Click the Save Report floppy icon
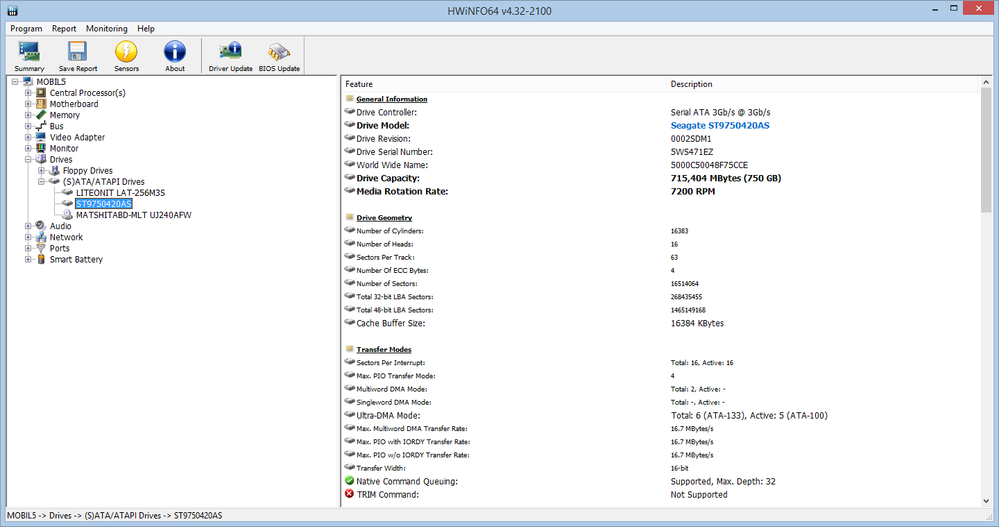The width and height of the screenshot is (999, 527). coord(78,52)
